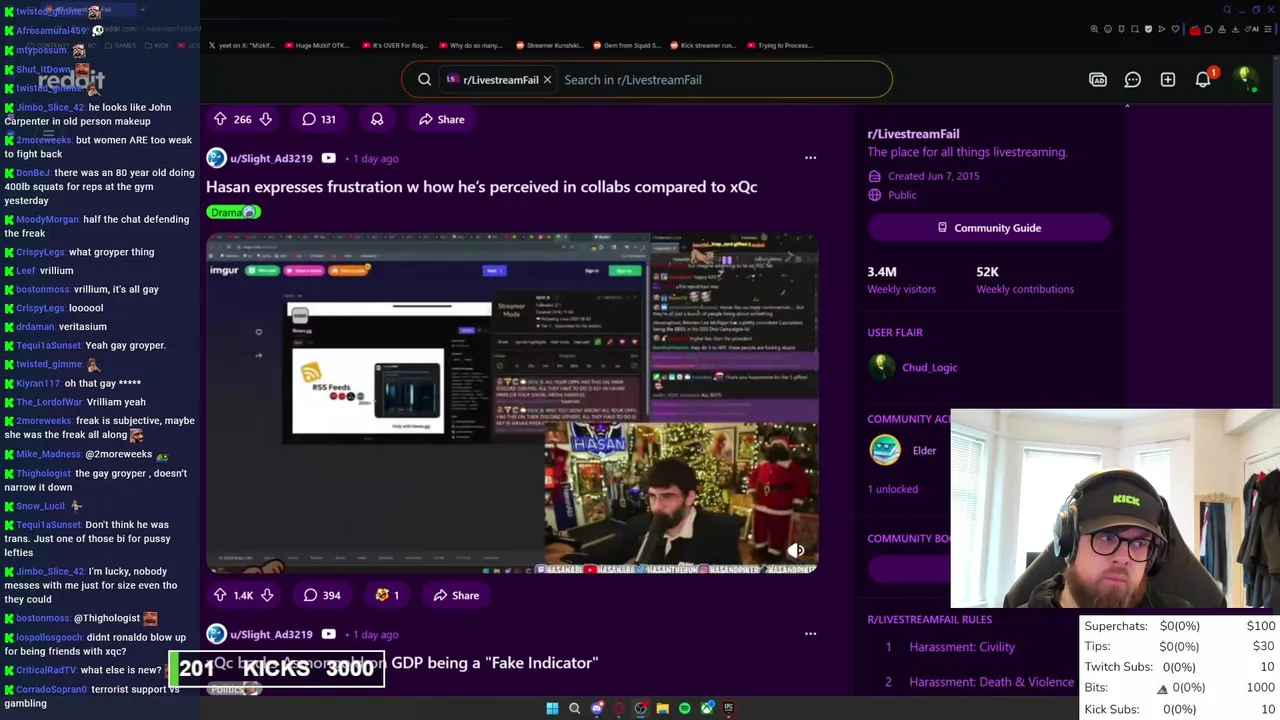View the Elder community achievement badge
Image resolution: width=1280 pixels, height=720 pixels.
885,450
